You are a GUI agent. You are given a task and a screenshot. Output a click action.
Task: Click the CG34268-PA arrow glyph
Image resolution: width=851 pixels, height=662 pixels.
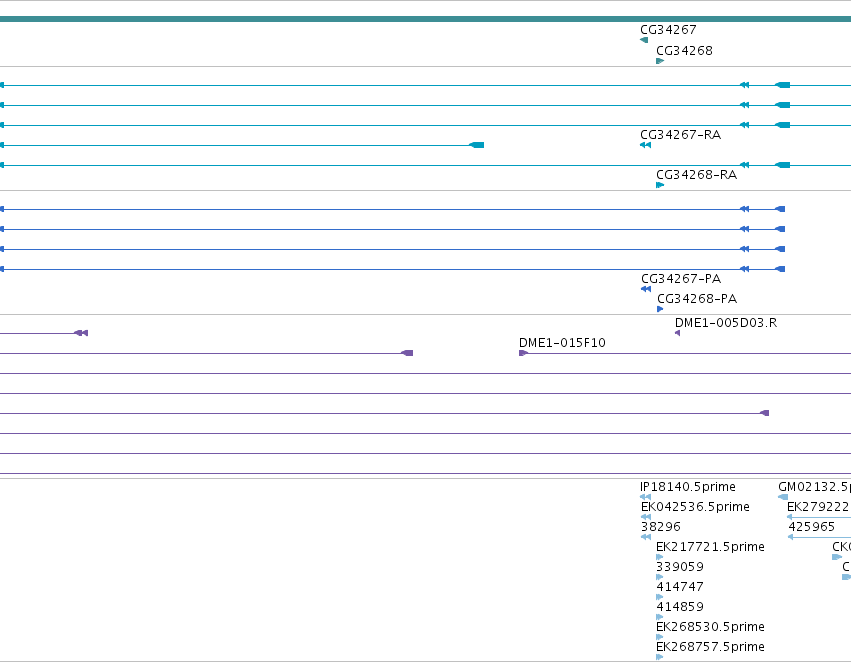[660, 309]
